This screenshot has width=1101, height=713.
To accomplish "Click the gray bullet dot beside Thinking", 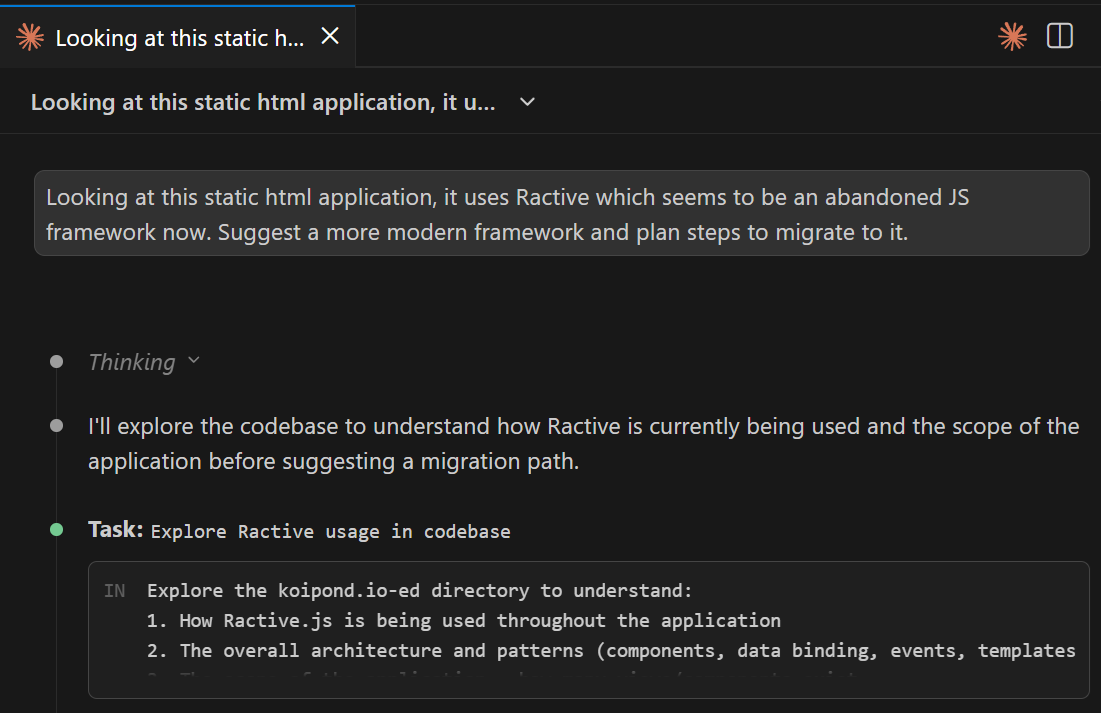I will click(x=57, y=362).
